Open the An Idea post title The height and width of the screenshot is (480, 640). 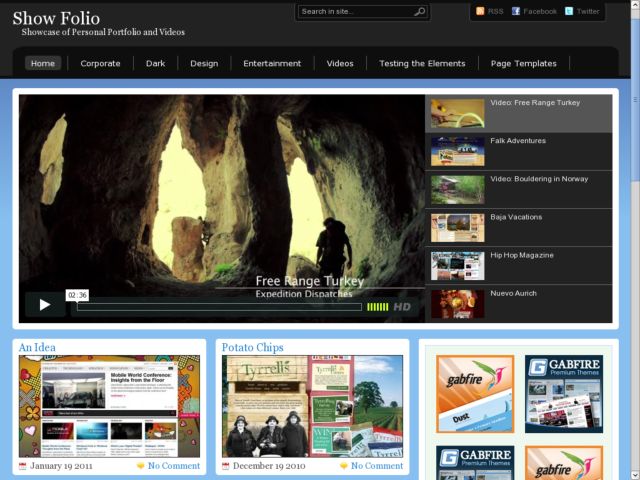tap(37, 347)
